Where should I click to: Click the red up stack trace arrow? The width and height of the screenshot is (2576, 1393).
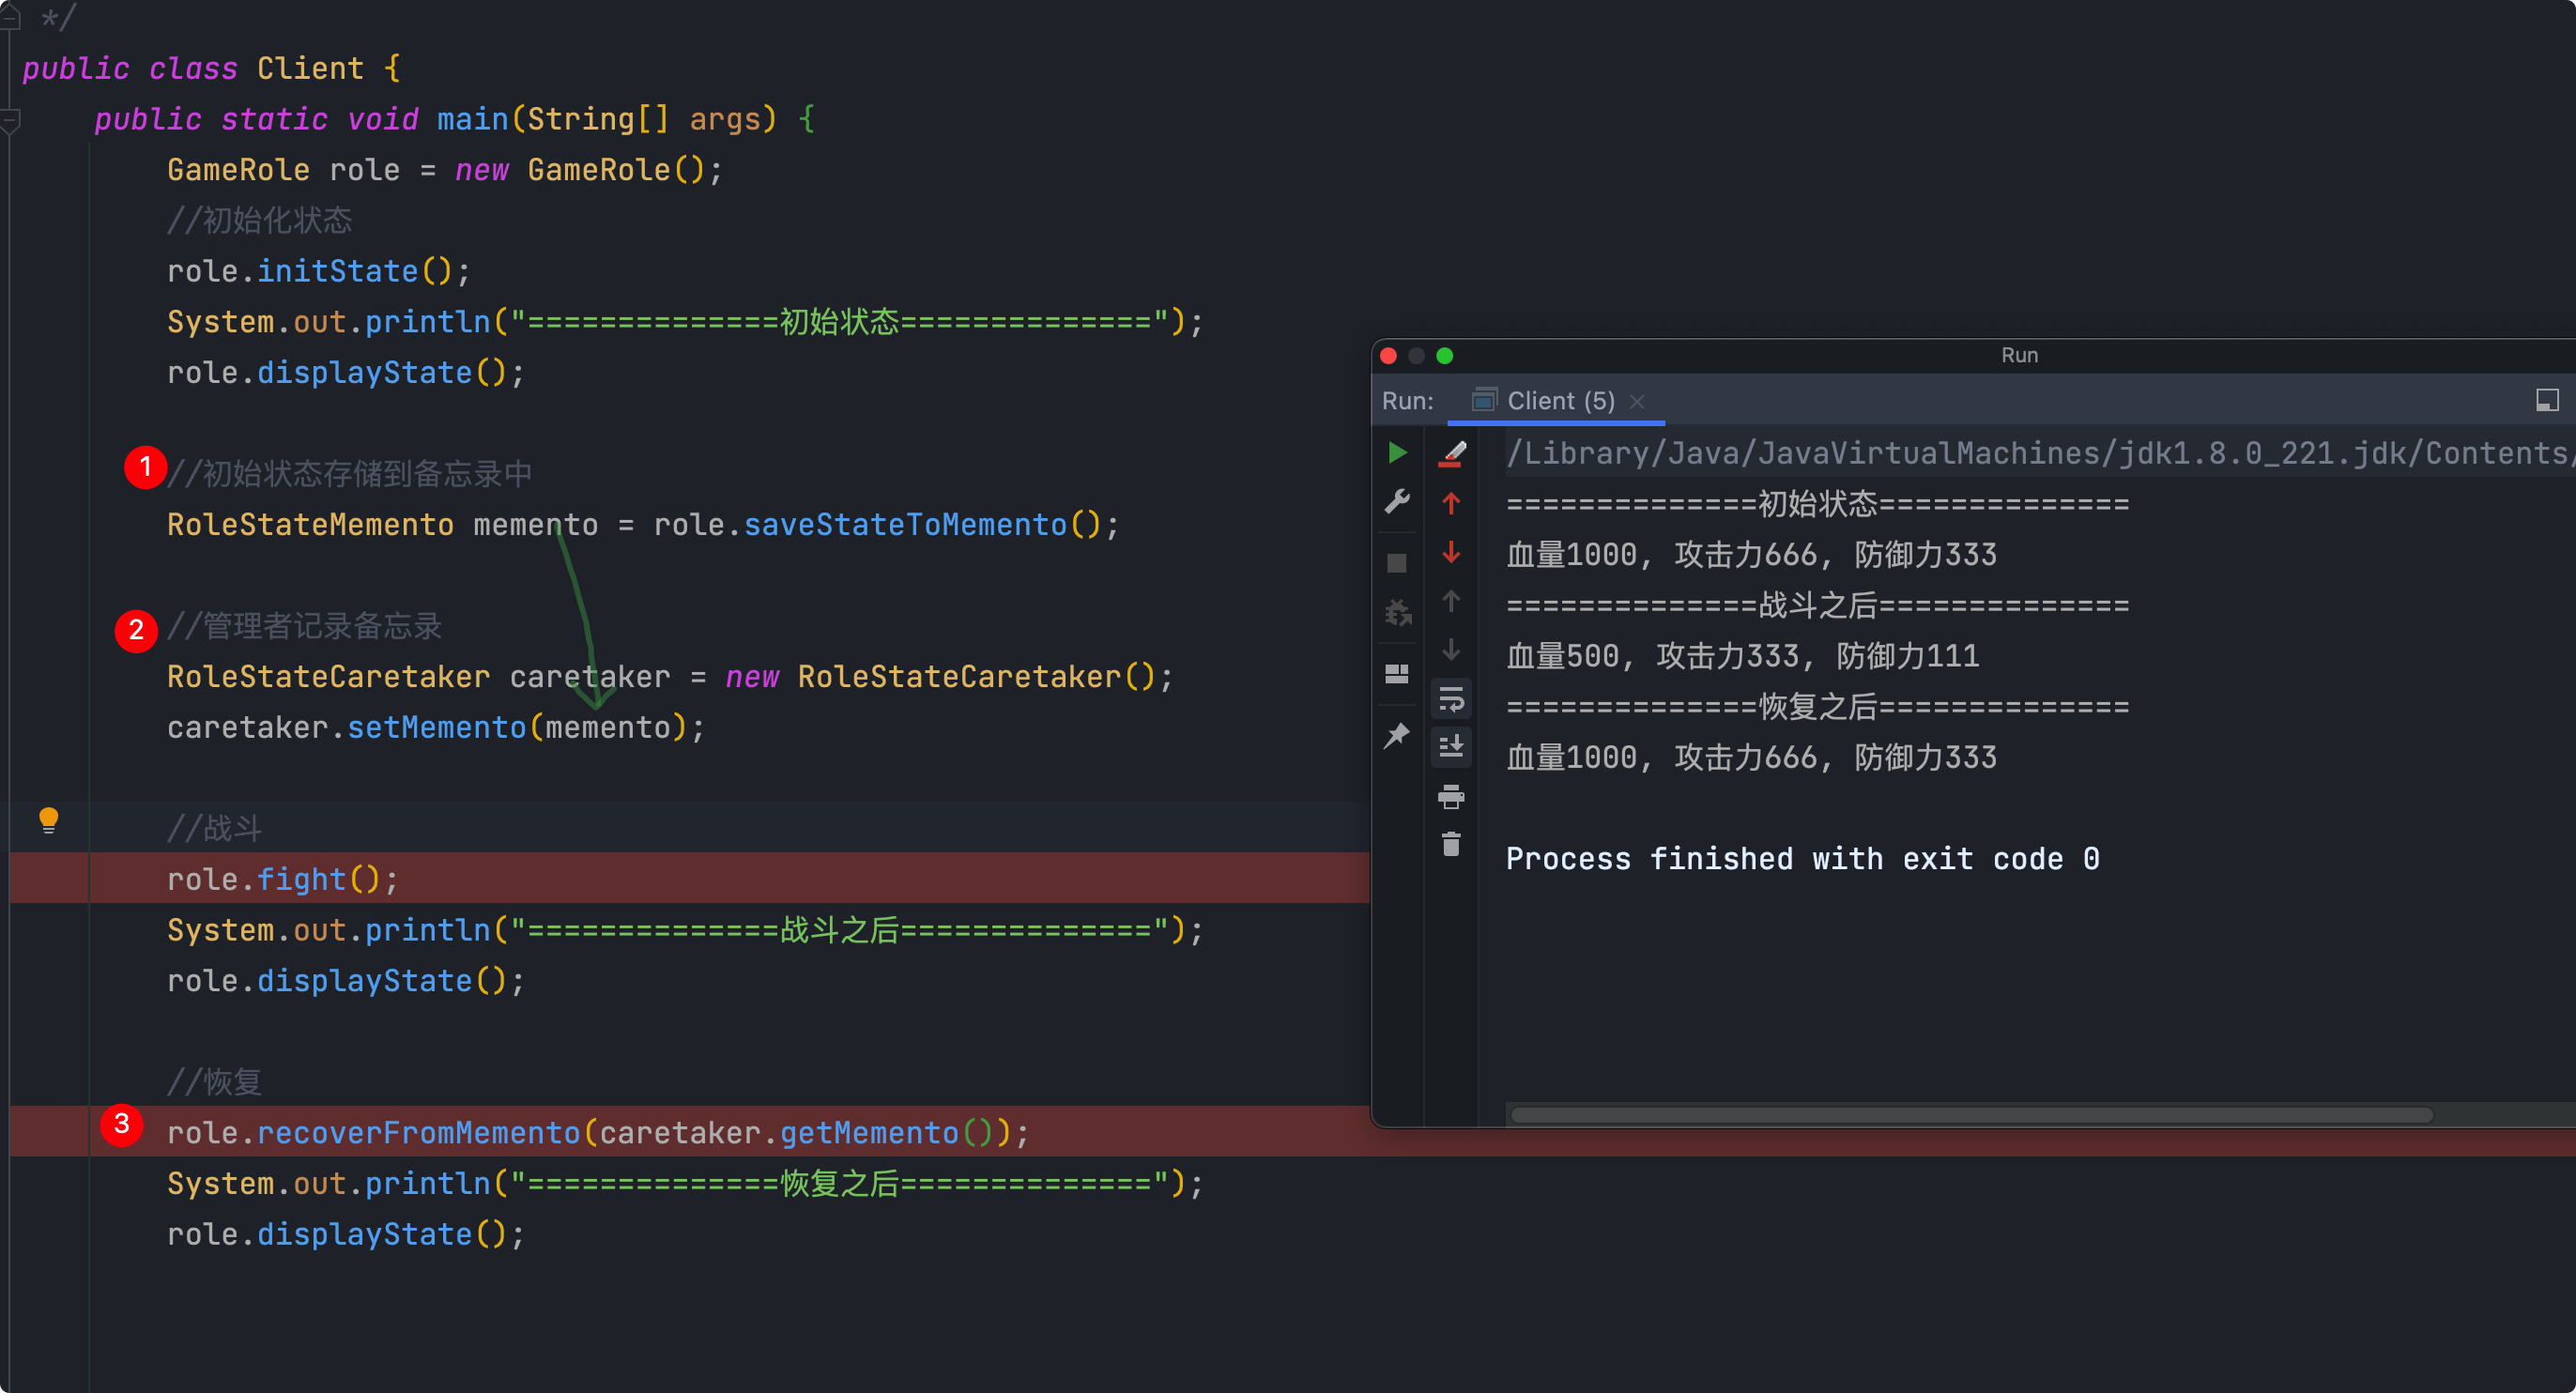pyautogui.click(x=1451, y=503)
